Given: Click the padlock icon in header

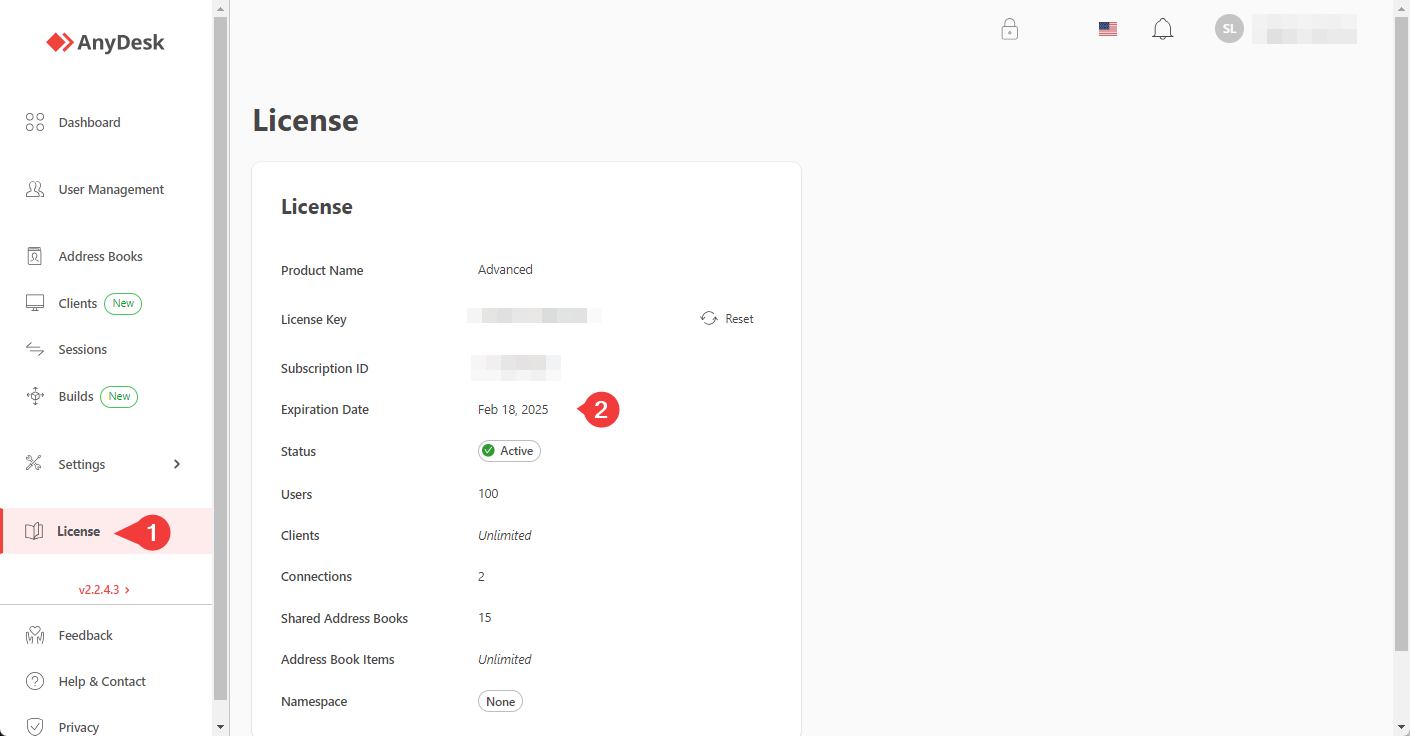Looking at the screenshot, I should click(1010, 29).
